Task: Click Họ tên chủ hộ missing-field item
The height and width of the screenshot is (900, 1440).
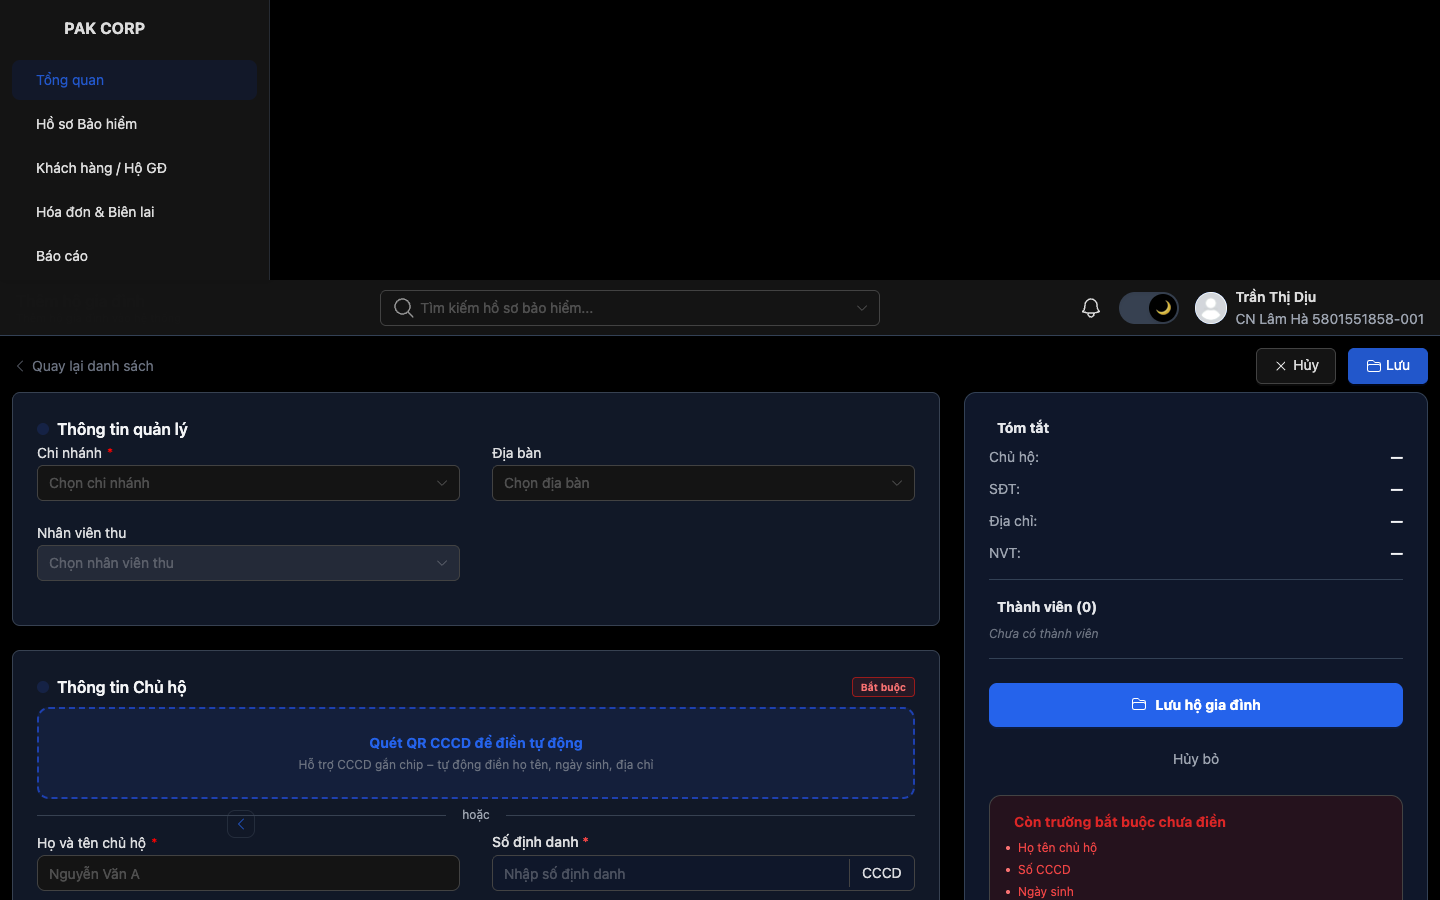Action: pyautogui.click(x=1057, y=848)
